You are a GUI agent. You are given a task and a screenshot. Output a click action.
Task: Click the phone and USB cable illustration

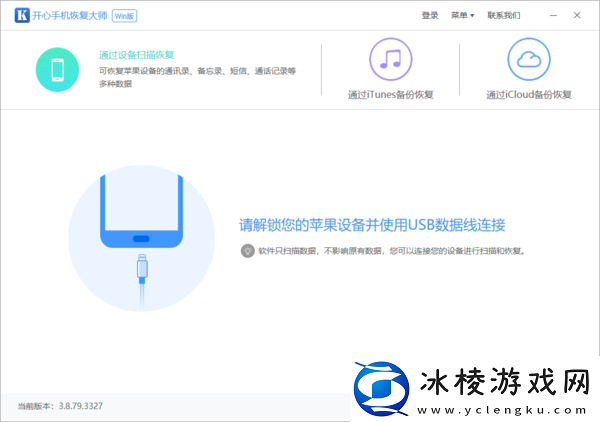tap(141, 238)
